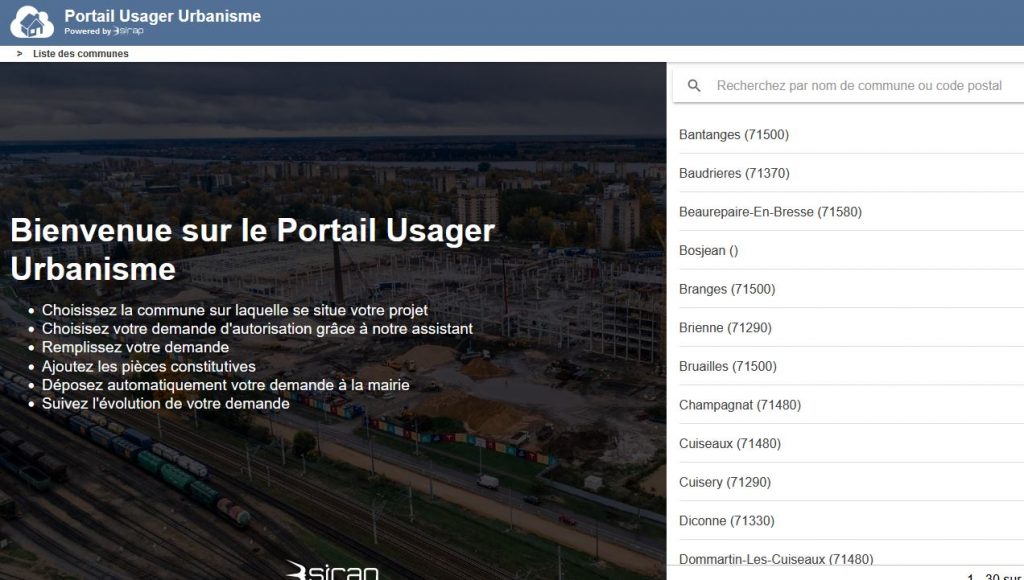The width and height of the screenshot is (1024, 580).
Task: Click the breadcrumb arrow before Liste des communes
Action: point(20,54)
